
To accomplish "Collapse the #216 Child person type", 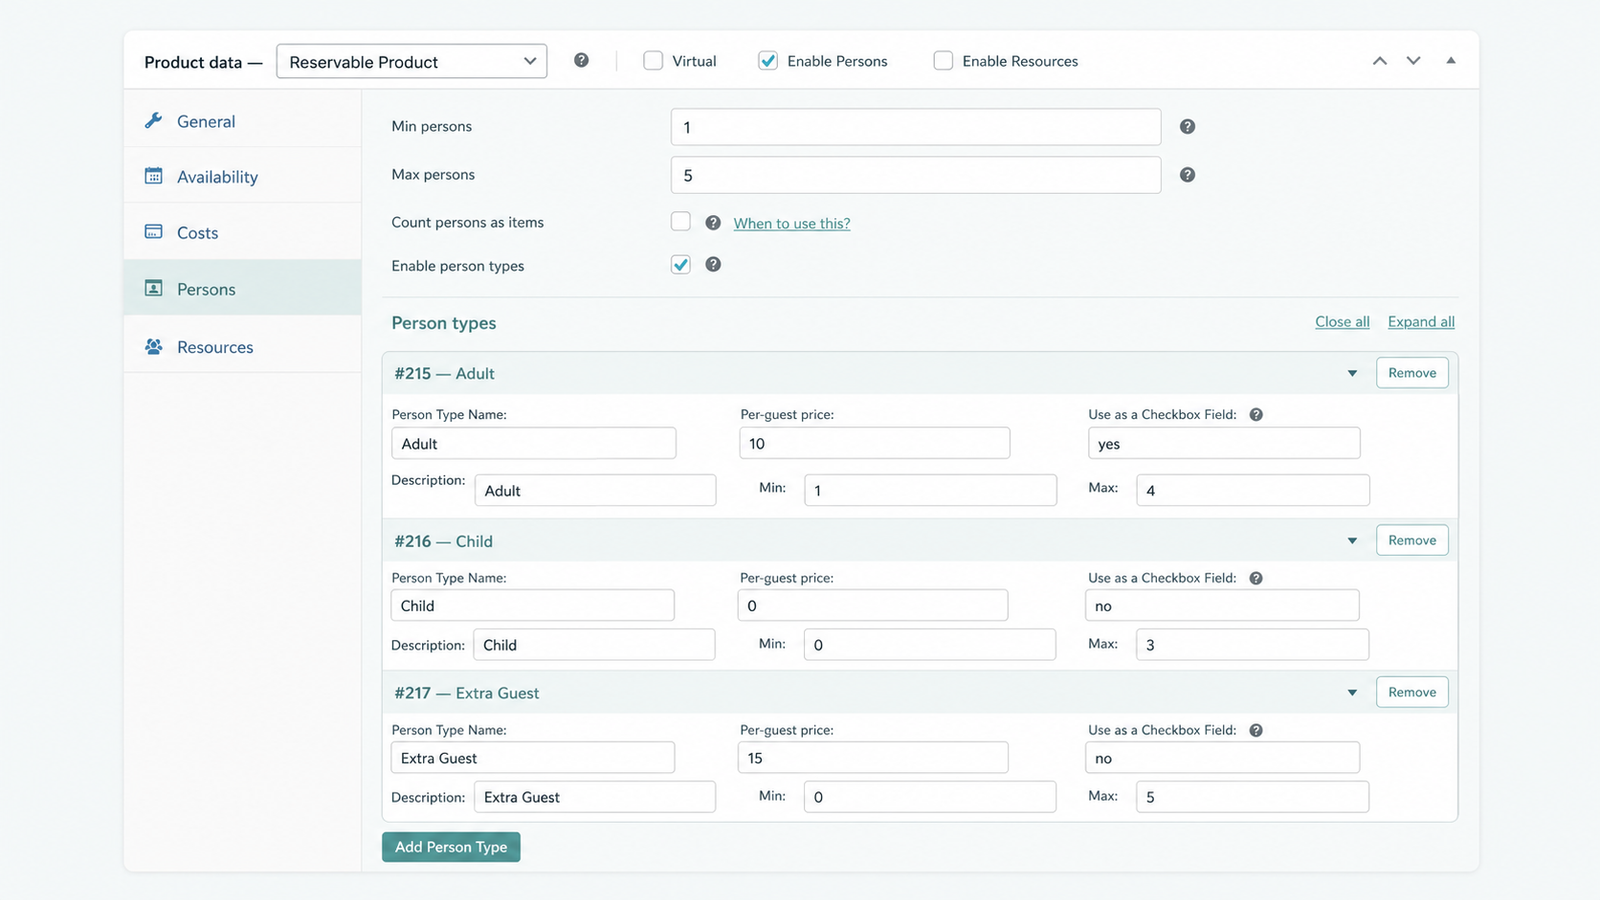I will 1352,541.
